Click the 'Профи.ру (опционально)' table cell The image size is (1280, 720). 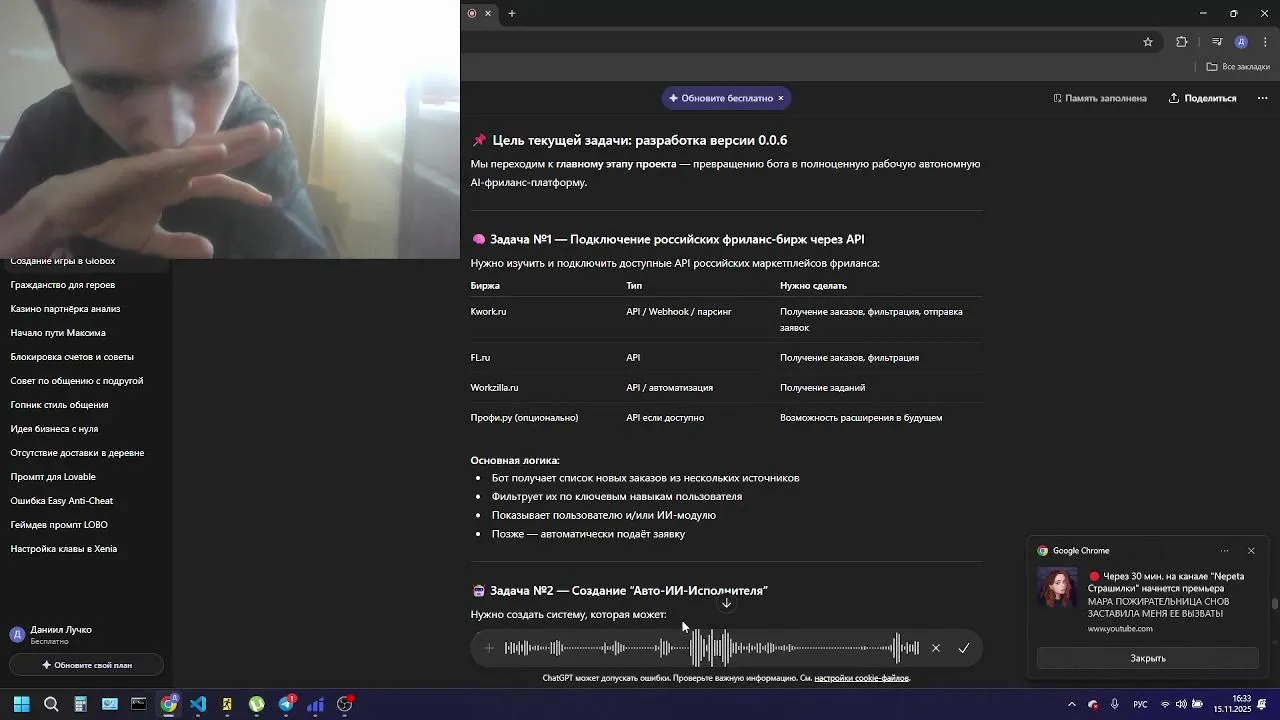(524, 418)
